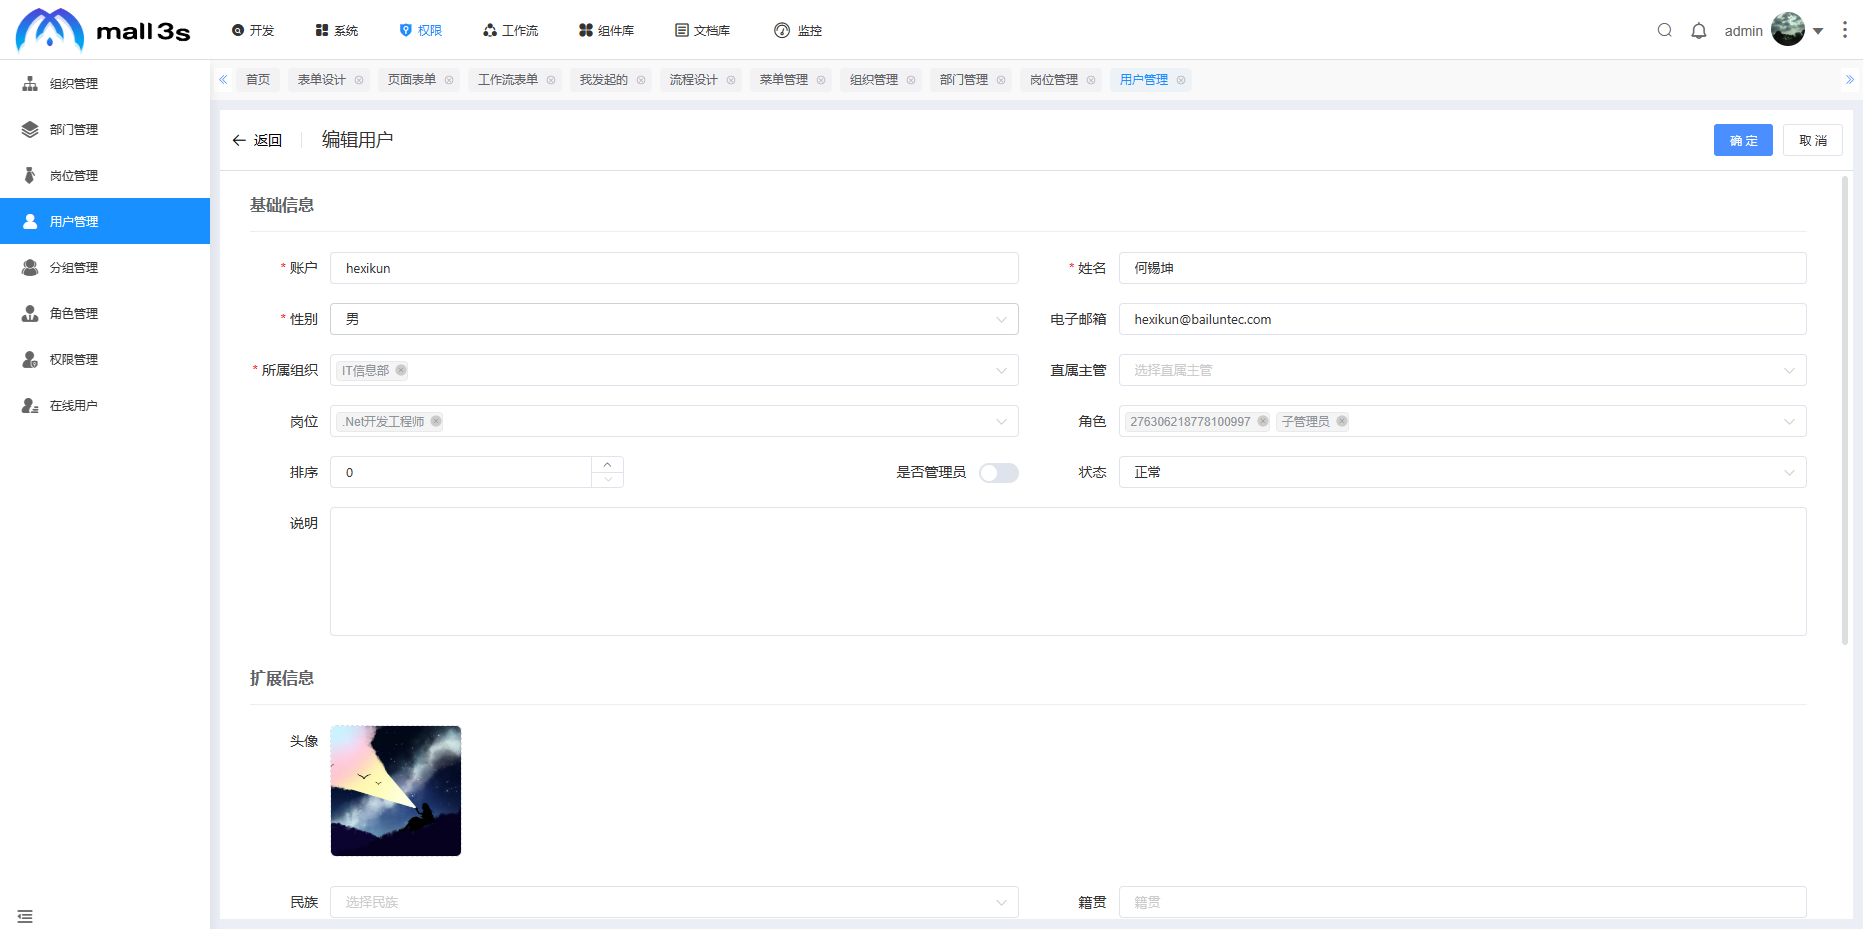1863x929 pixels.
Task: Open the 监控 top menu
Action: pyautogui.click(x=799, y=30)
